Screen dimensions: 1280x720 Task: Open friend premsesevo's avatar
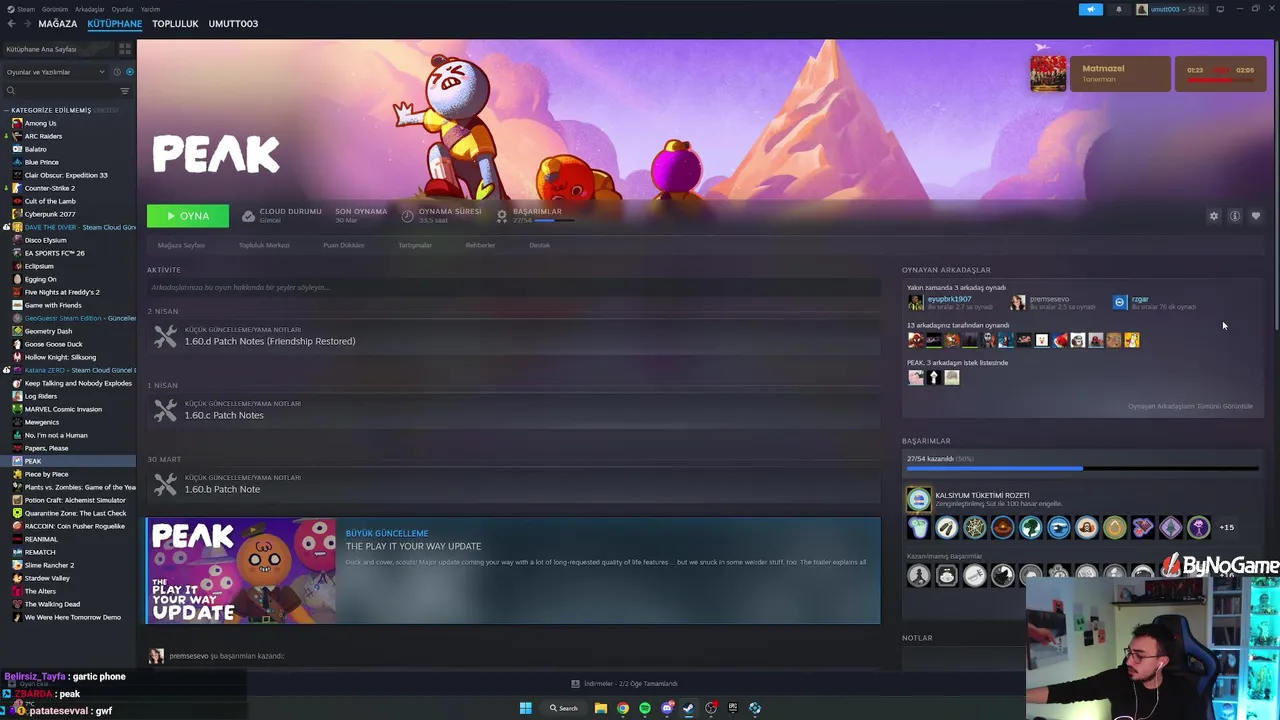1018,302
